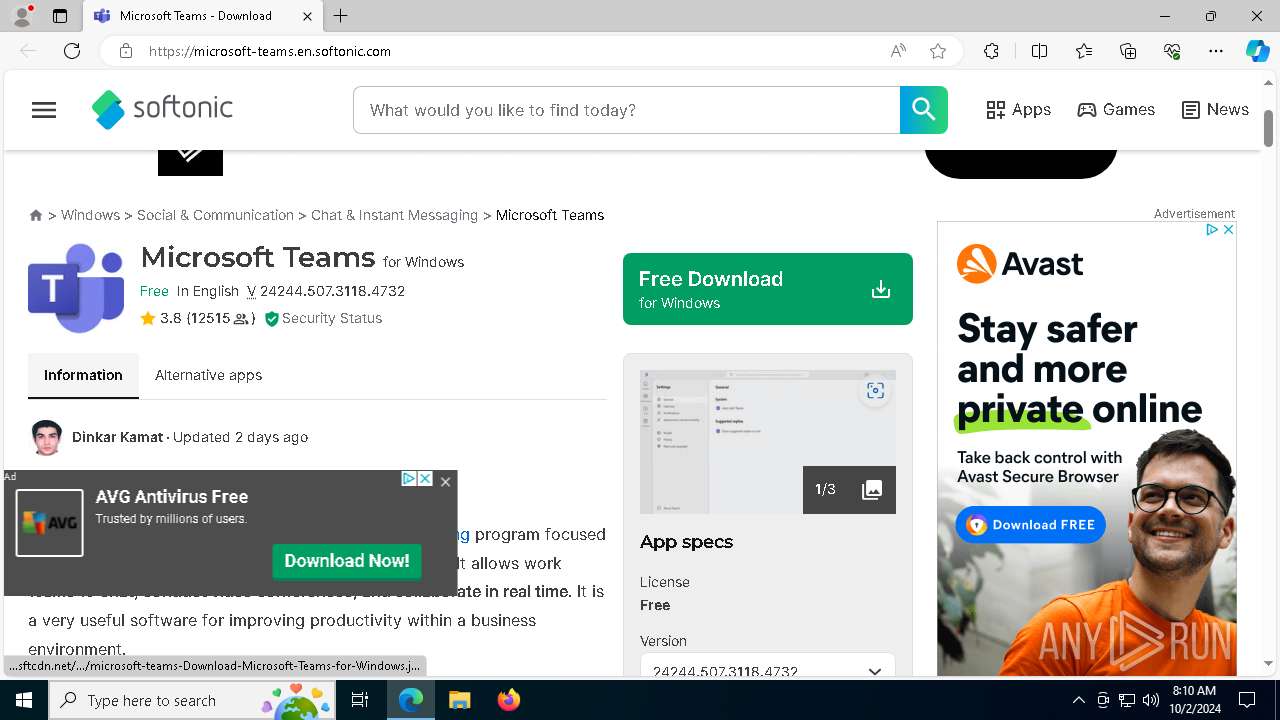Close the AVG Antivirus ad

pos(445,481)
